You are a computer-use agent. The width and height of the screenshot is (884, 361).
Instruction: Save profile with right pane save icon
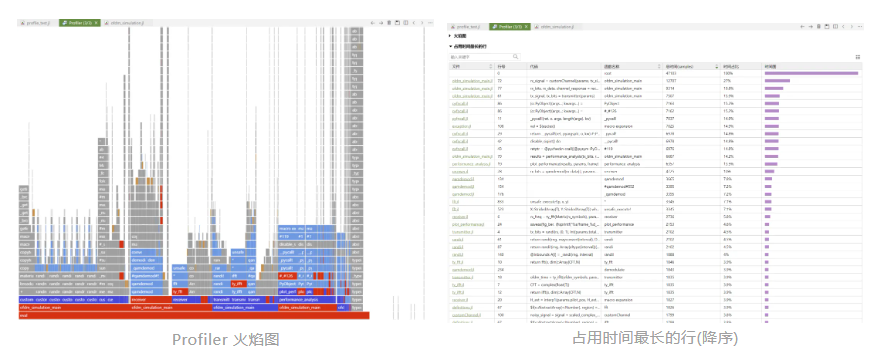pyautogui.click(x=827, y=27)
